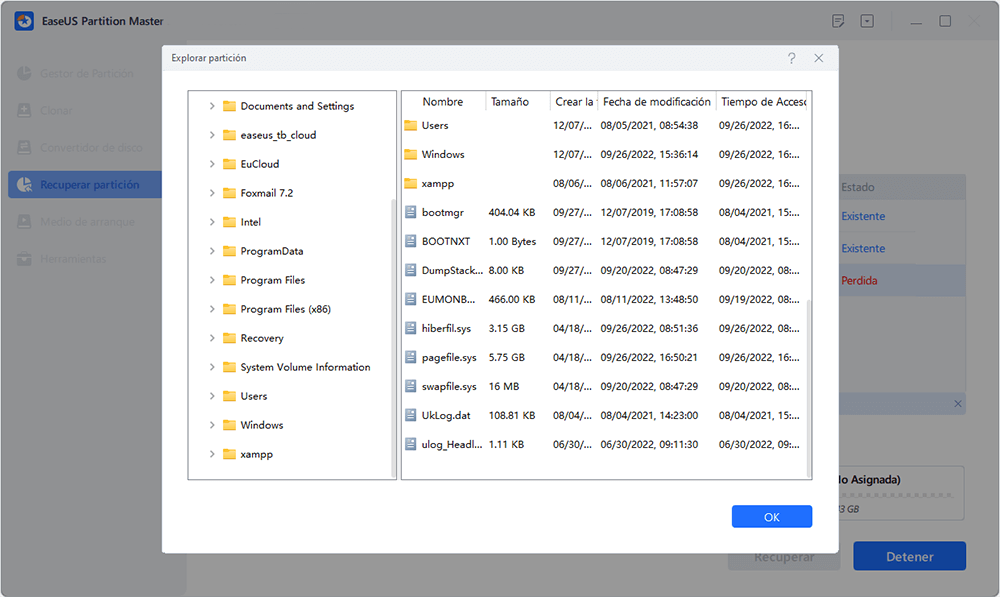Click the Recuperar partición sidebar icon
The height and width of the screenshot is (597, 1000).
pos(24,184)
